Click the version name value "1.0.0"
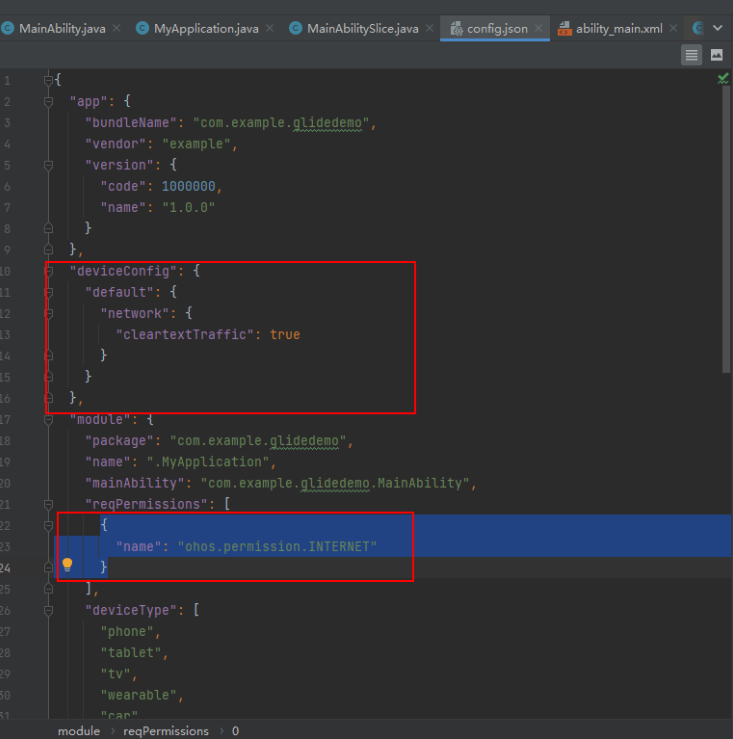The height and width of the screenshot is (739, 733). coord(189,207)
